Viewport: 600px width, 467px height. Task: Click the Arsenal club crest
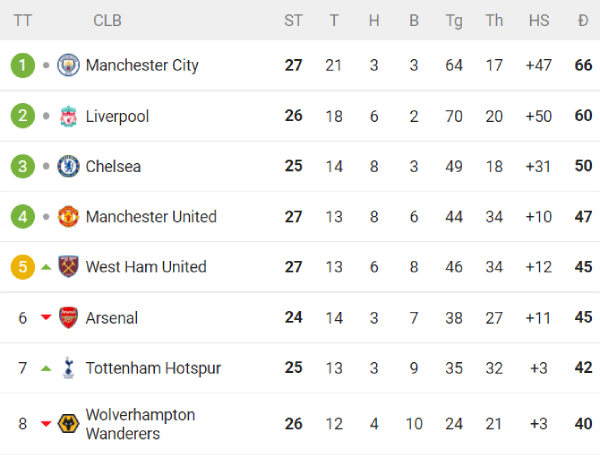pos(68,318)
